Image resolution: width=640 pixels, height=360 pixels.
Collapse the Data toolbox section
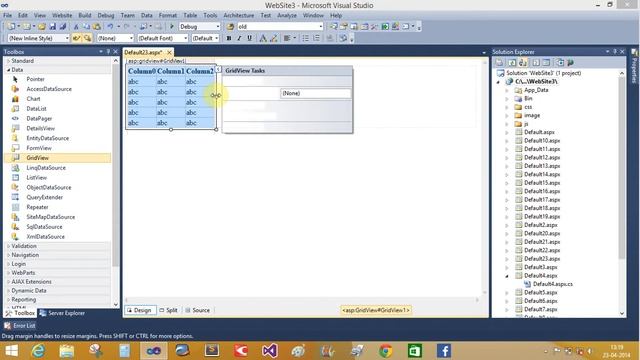[x=9, y=70]
